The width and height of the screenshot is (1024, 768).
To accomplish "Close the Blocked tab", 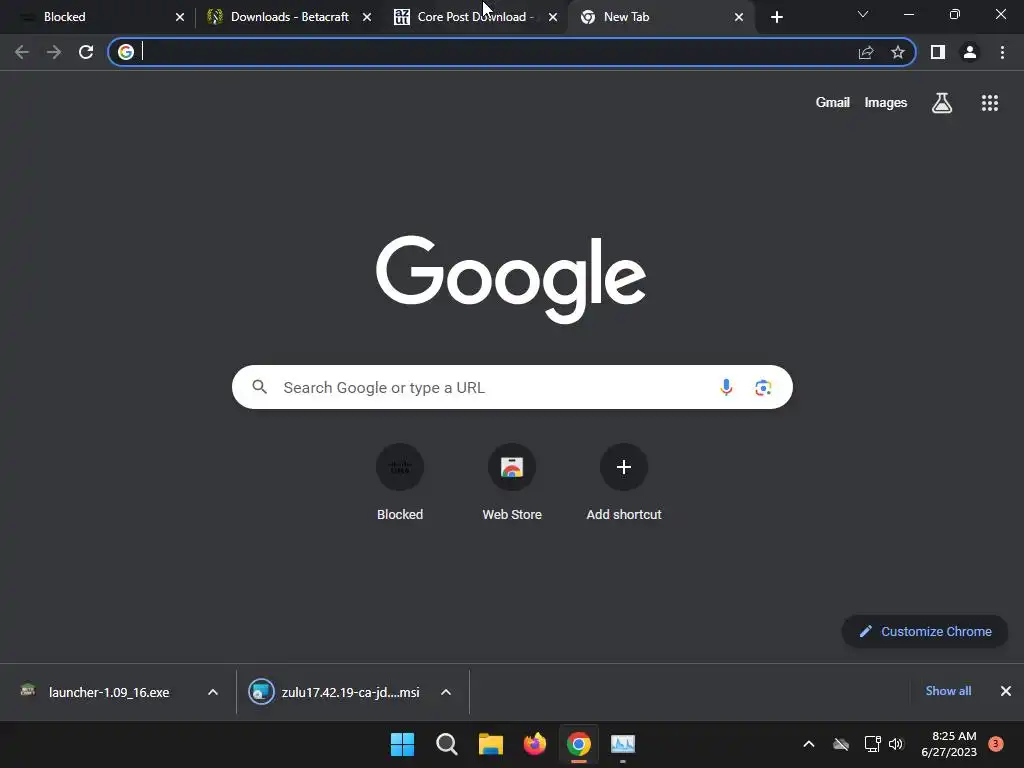I will coord(180,17).
